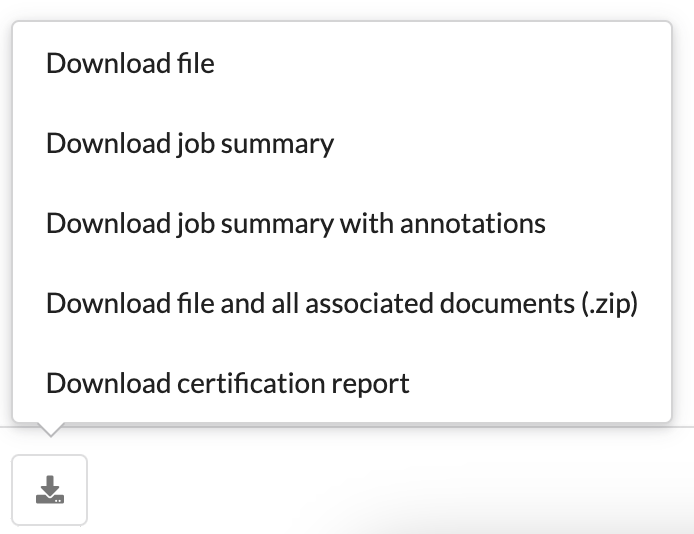
Task: Select the last option, certification report
Action: coord(342,383)
